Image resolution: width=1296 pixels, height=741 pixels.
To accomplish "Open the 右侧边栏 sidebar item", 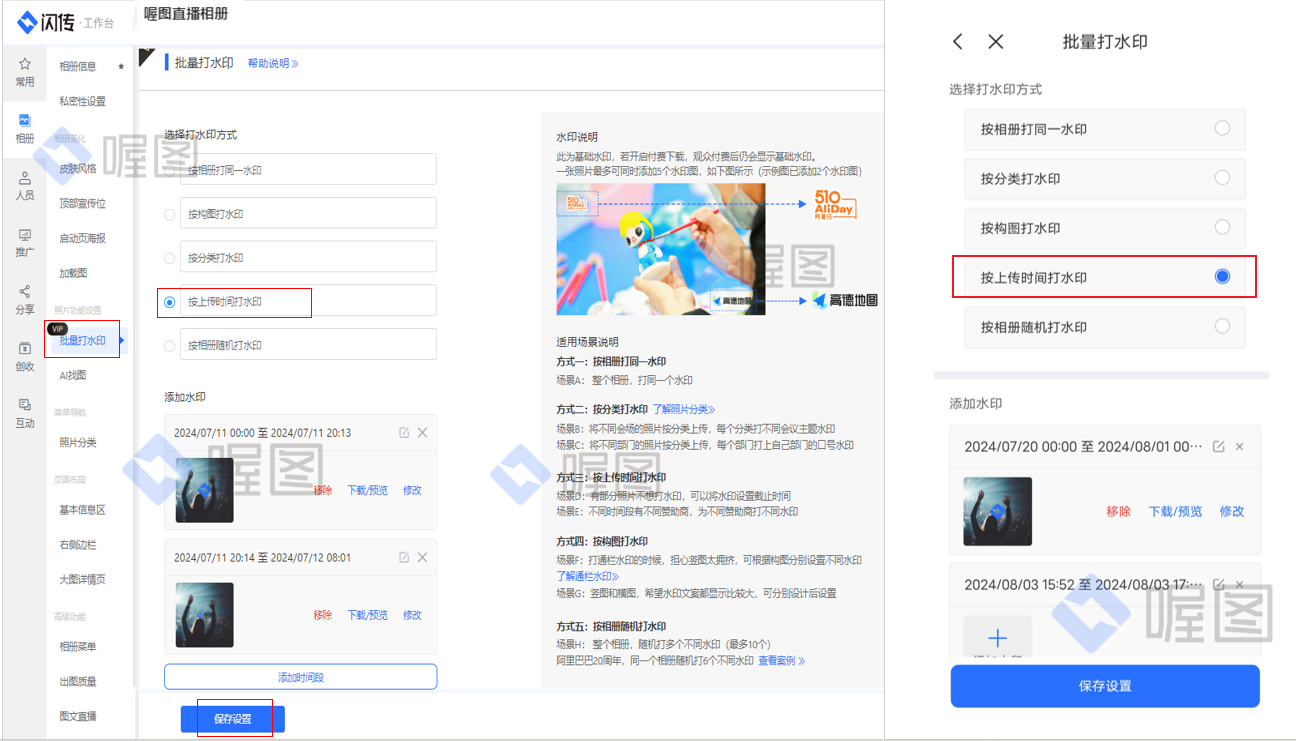I will [x=78, y=545].
